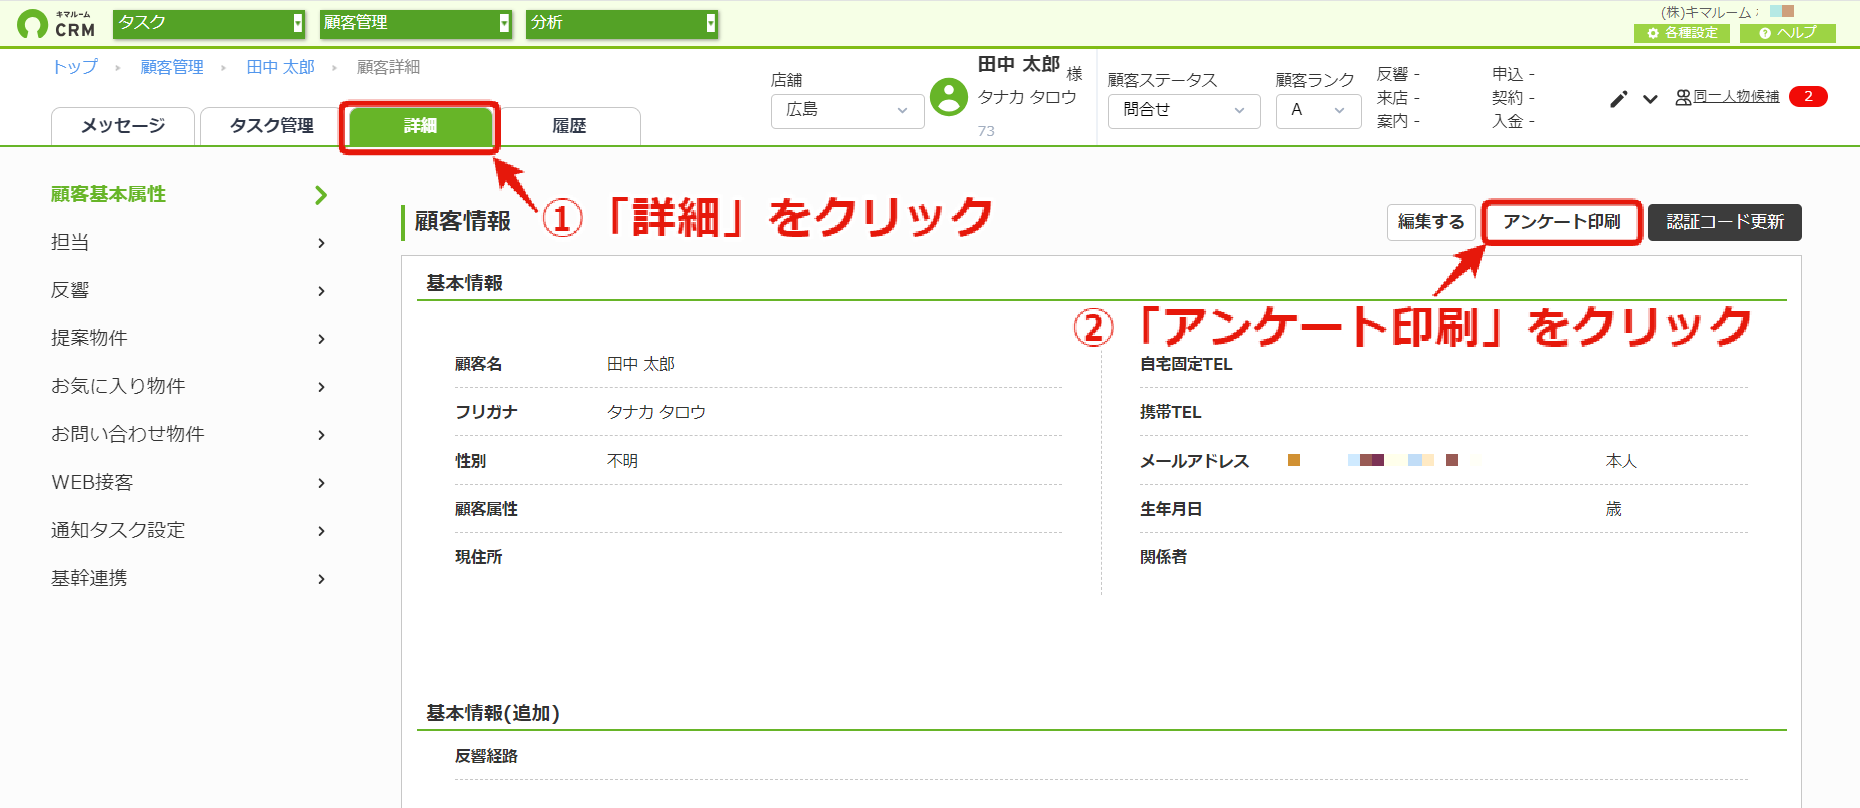This screenshot has height=808, width=1860.
Task: Go to 顧客管理 breadcrumb link
Action: 172,67
